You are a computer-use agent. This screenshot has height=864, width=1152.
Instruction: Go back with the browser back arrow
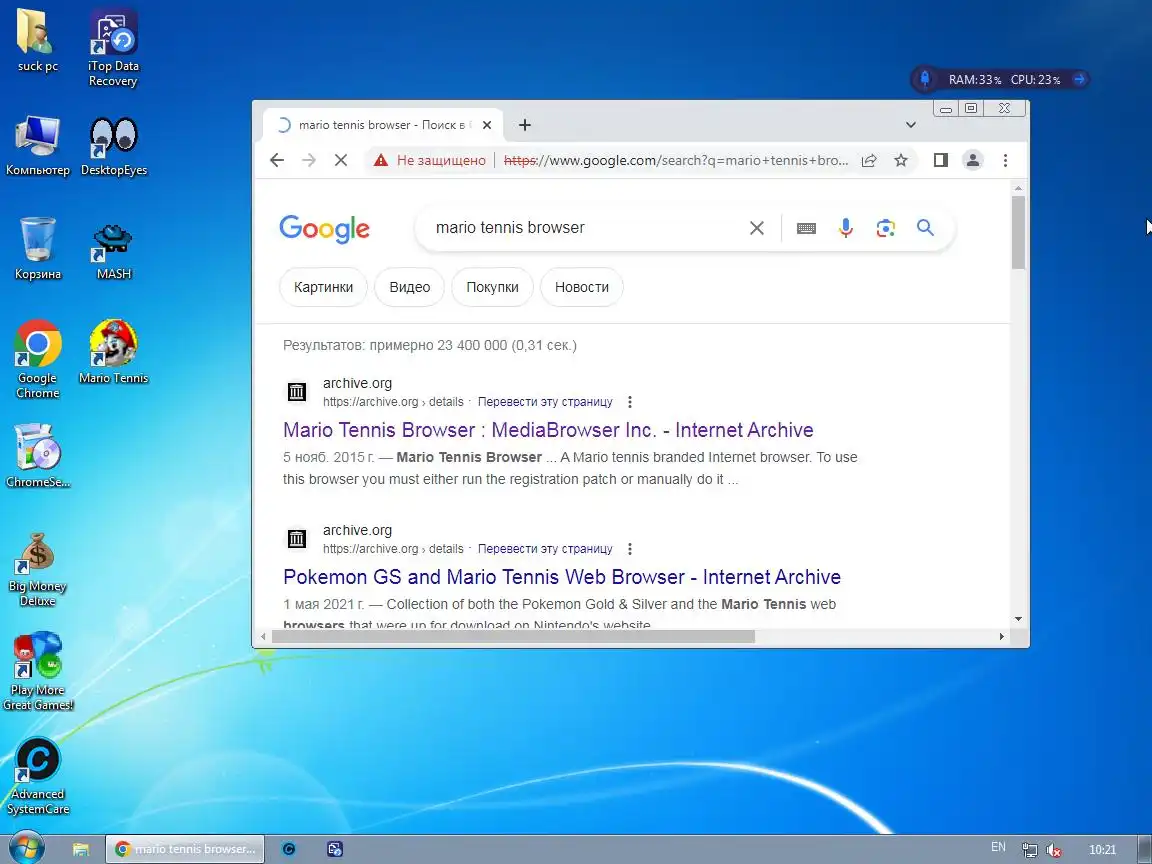276,160
